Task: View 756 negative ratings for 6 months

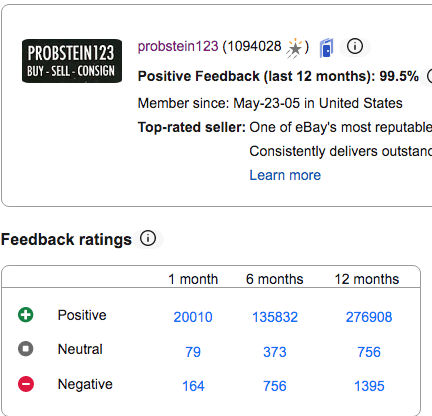Action: [275, 386]
